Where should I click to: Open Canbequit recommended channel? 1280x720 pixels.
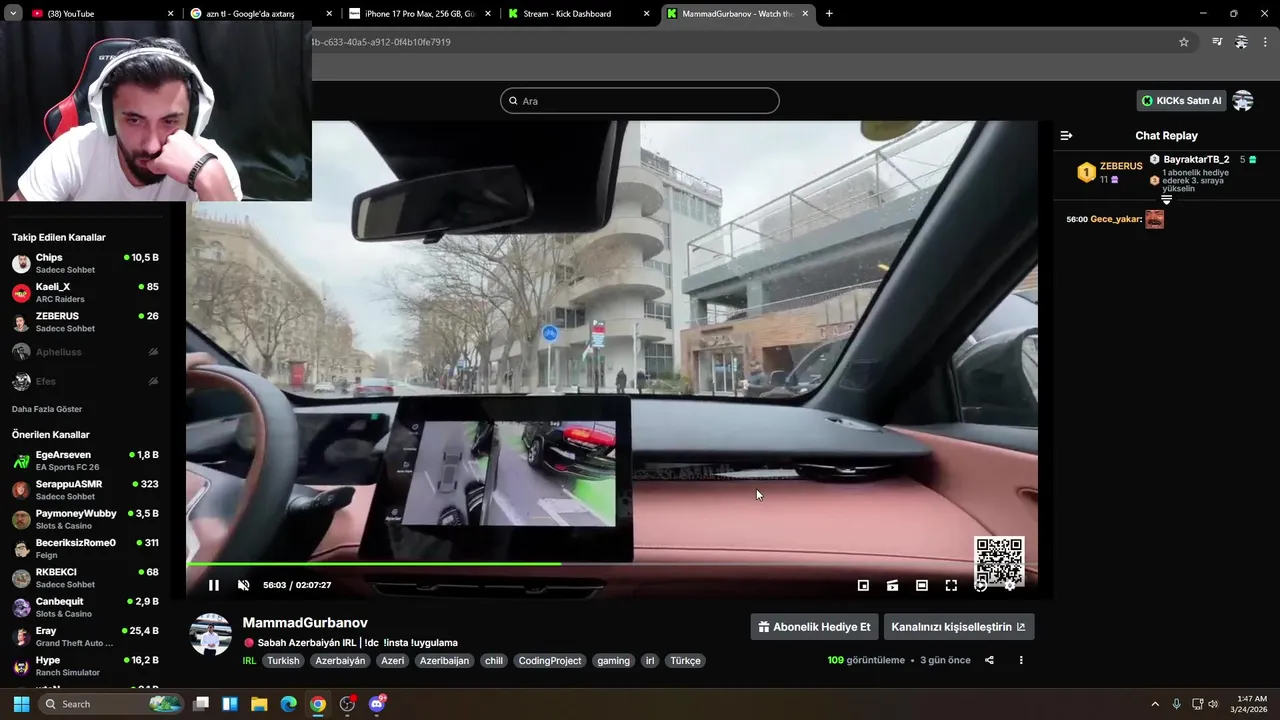pos(85,607)
